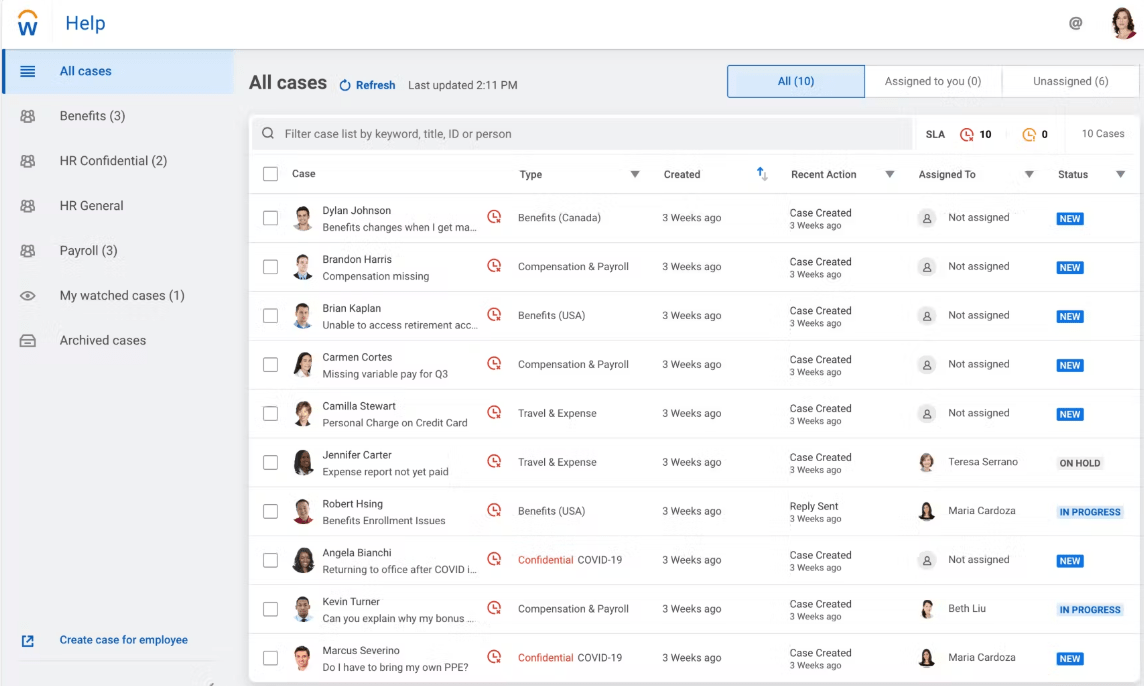Click the filter case list search field
Viewport: 1144px width, 686px height.
coord(500,133)
